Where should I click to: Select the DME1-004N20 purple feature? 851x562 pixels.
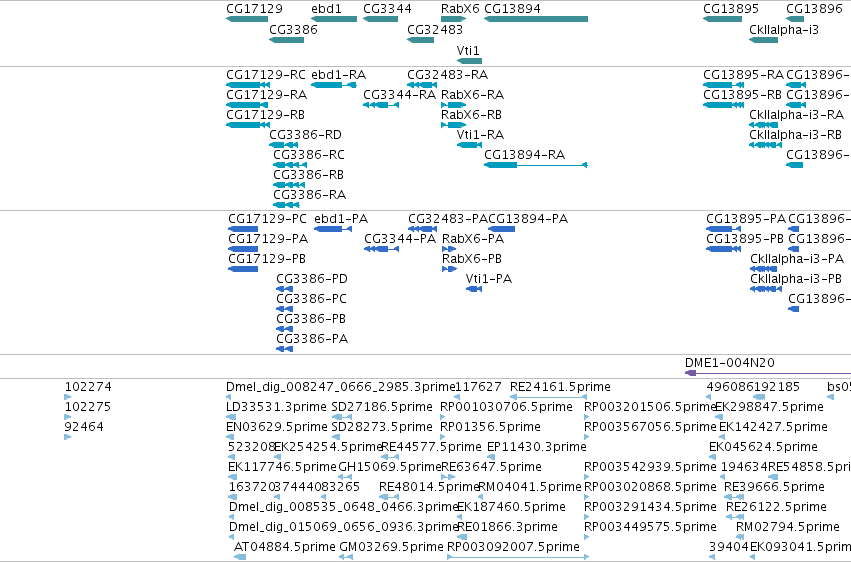pos(768,373)
